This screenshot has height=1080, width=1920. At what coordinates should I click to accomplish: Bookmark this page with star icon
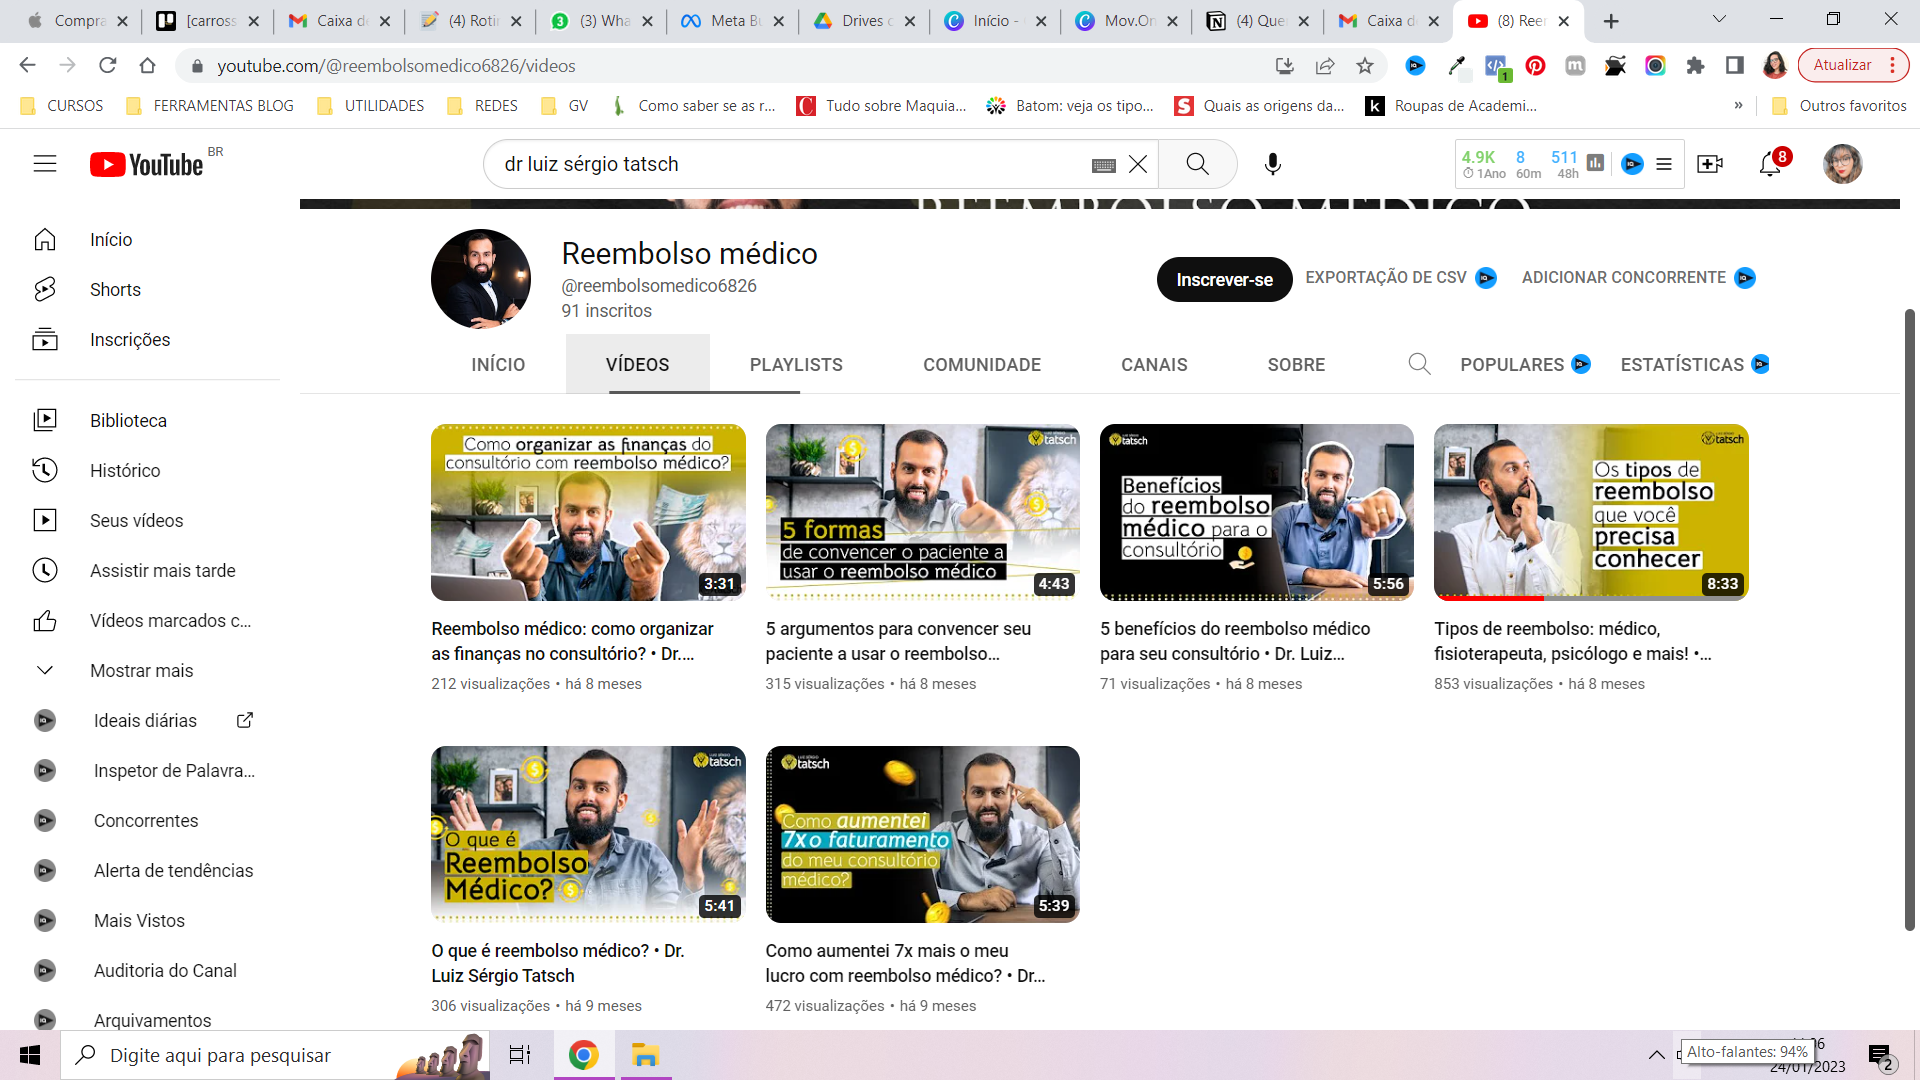pyautogui.click(x=1365, y=66)
